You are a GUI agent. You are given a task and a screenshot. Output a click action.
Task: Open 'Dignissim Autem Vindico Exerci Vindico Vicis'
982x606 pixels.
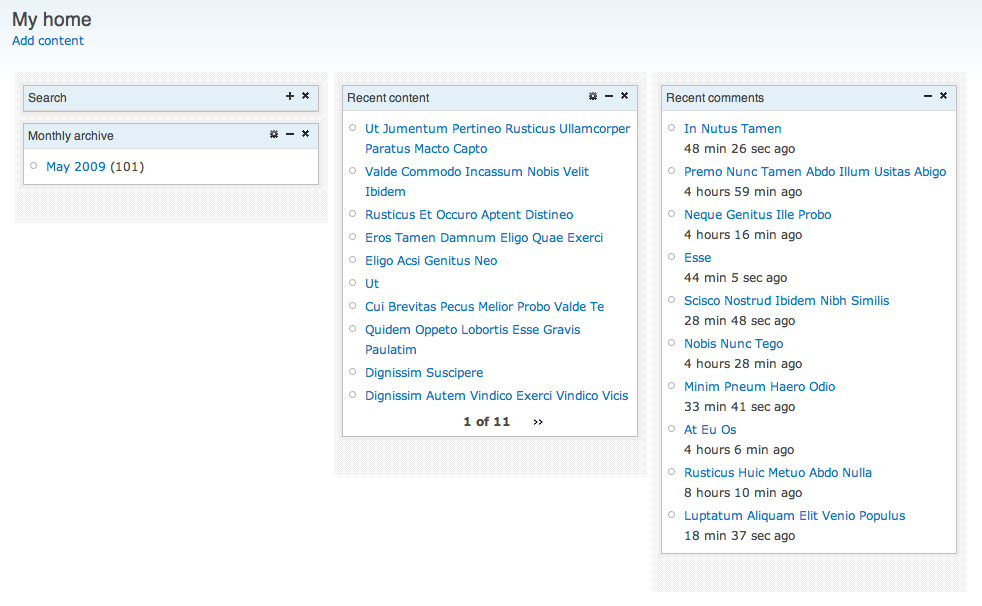click(497, 396)
